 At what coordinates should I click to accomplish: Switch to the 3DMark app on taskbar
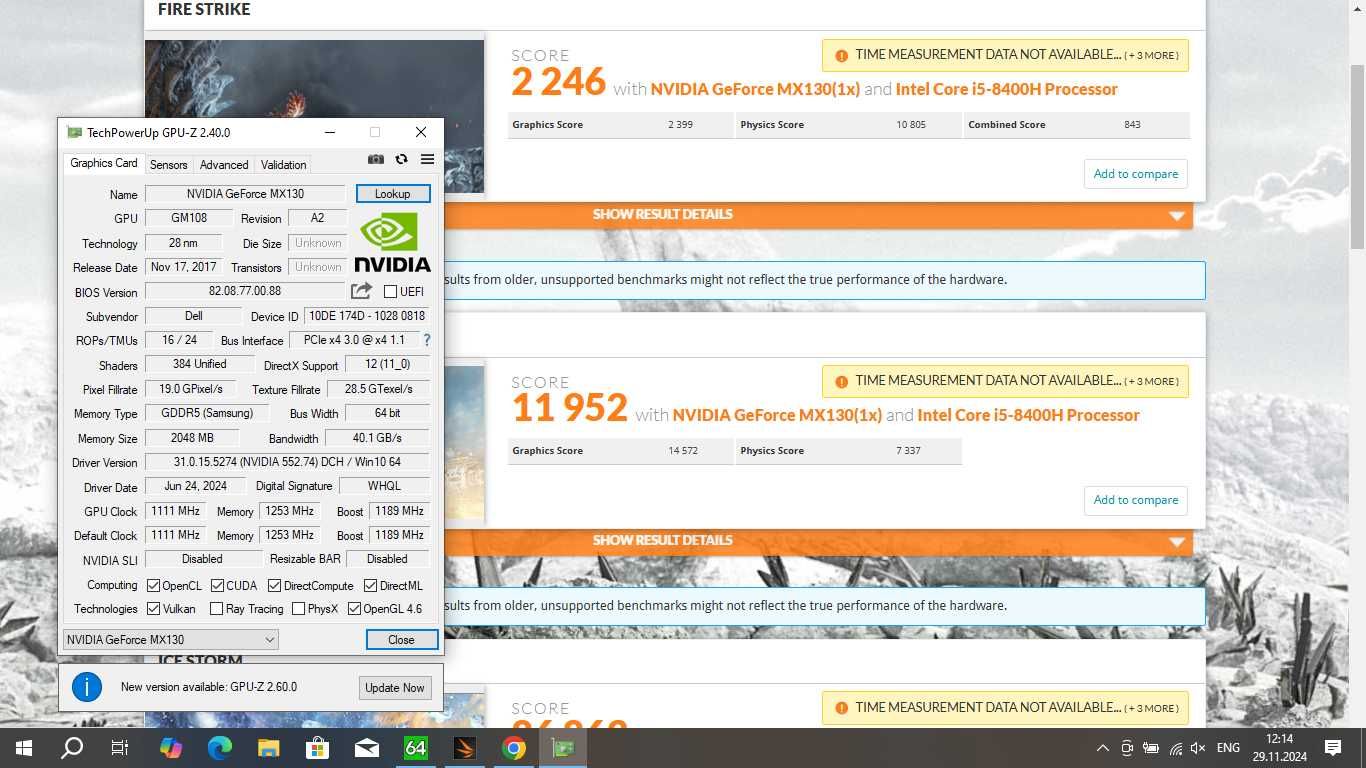click(x=464, y=747)
